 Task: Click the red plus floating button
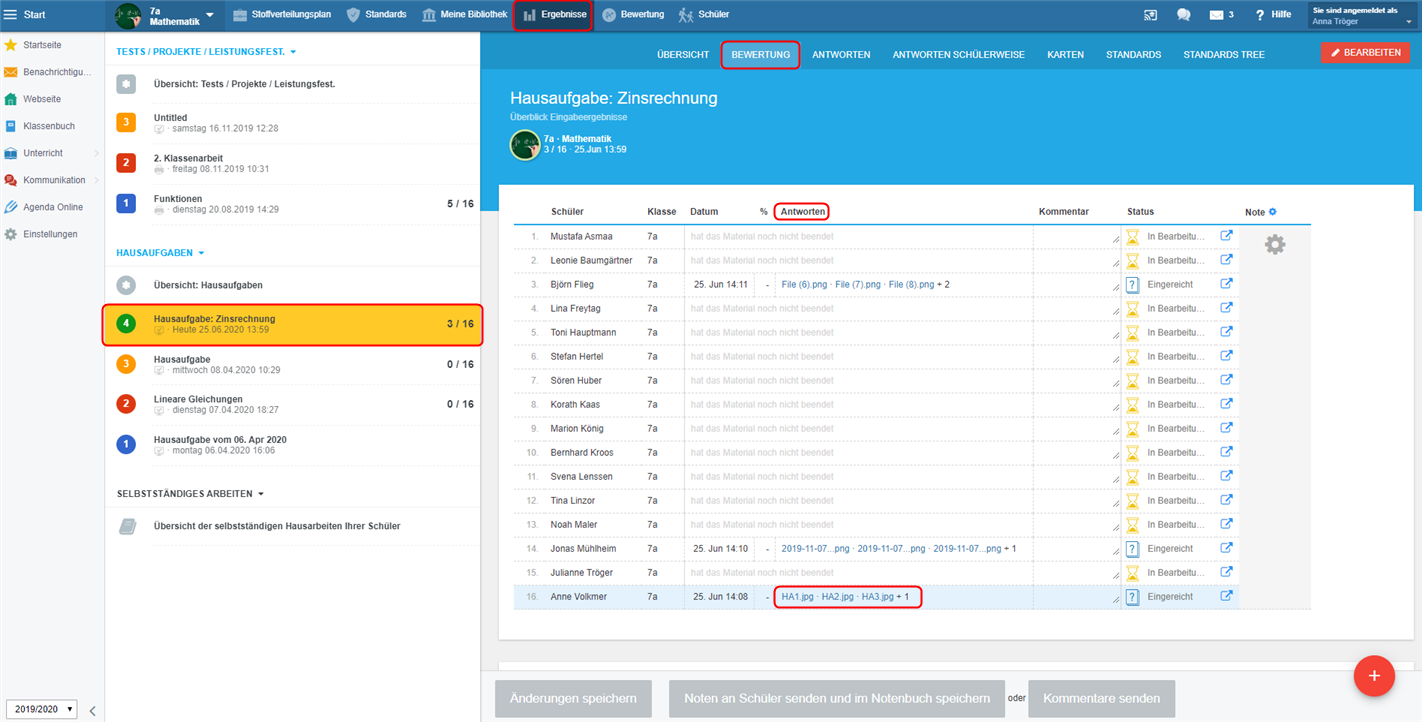1373,676
